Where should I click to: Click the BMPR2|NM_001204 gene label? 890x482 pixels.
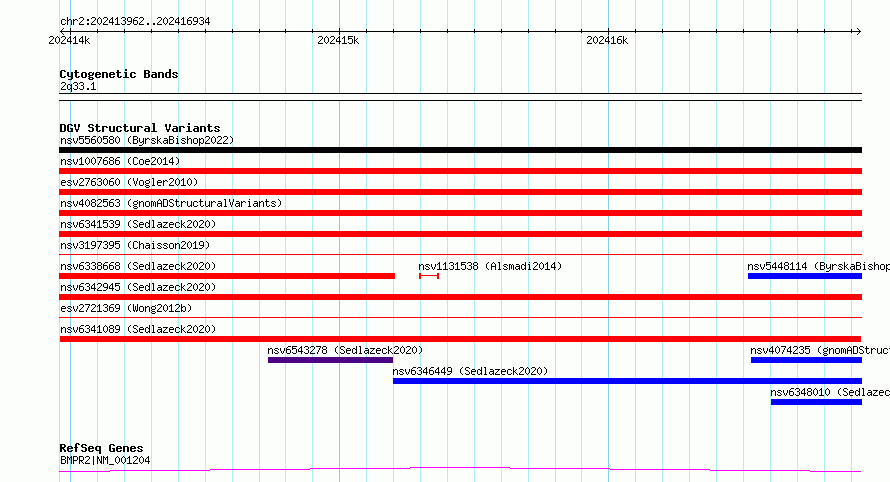(x=105, y=460)
